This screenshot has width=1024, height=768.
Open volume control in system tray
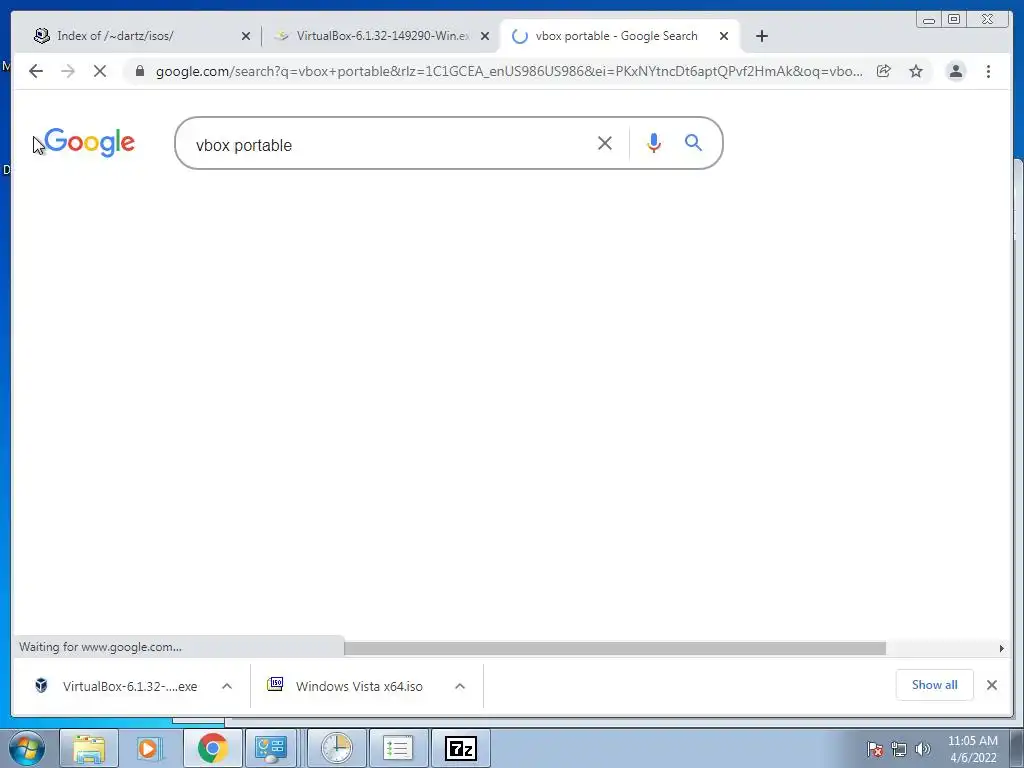pos(923,749)
